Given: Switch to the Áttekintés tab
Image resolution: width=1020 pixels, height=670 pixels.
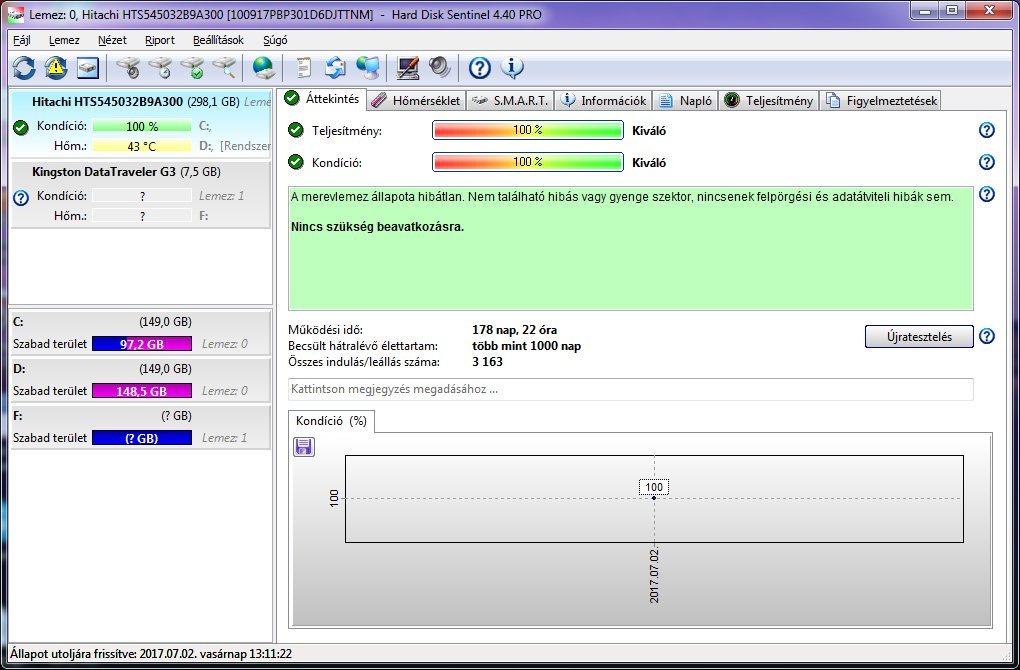Looking at the screenshot, I should 324,99.
